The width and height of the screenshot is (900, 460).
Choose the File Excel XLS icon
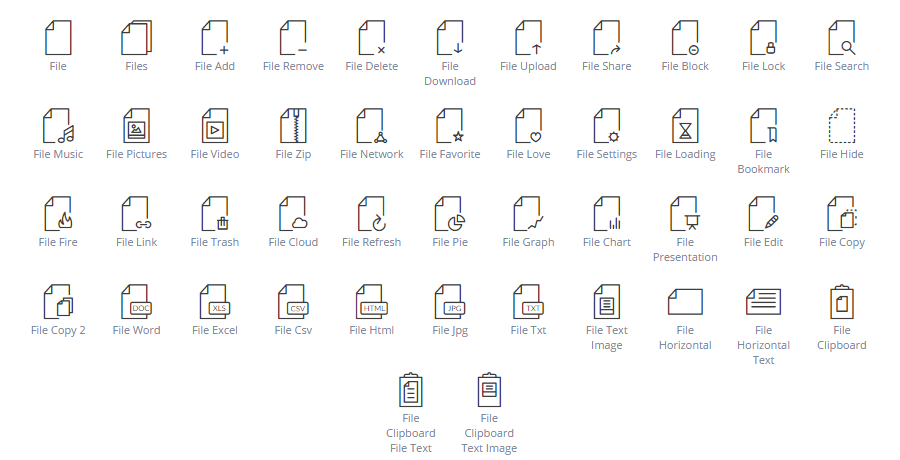(x=215, y=302)
